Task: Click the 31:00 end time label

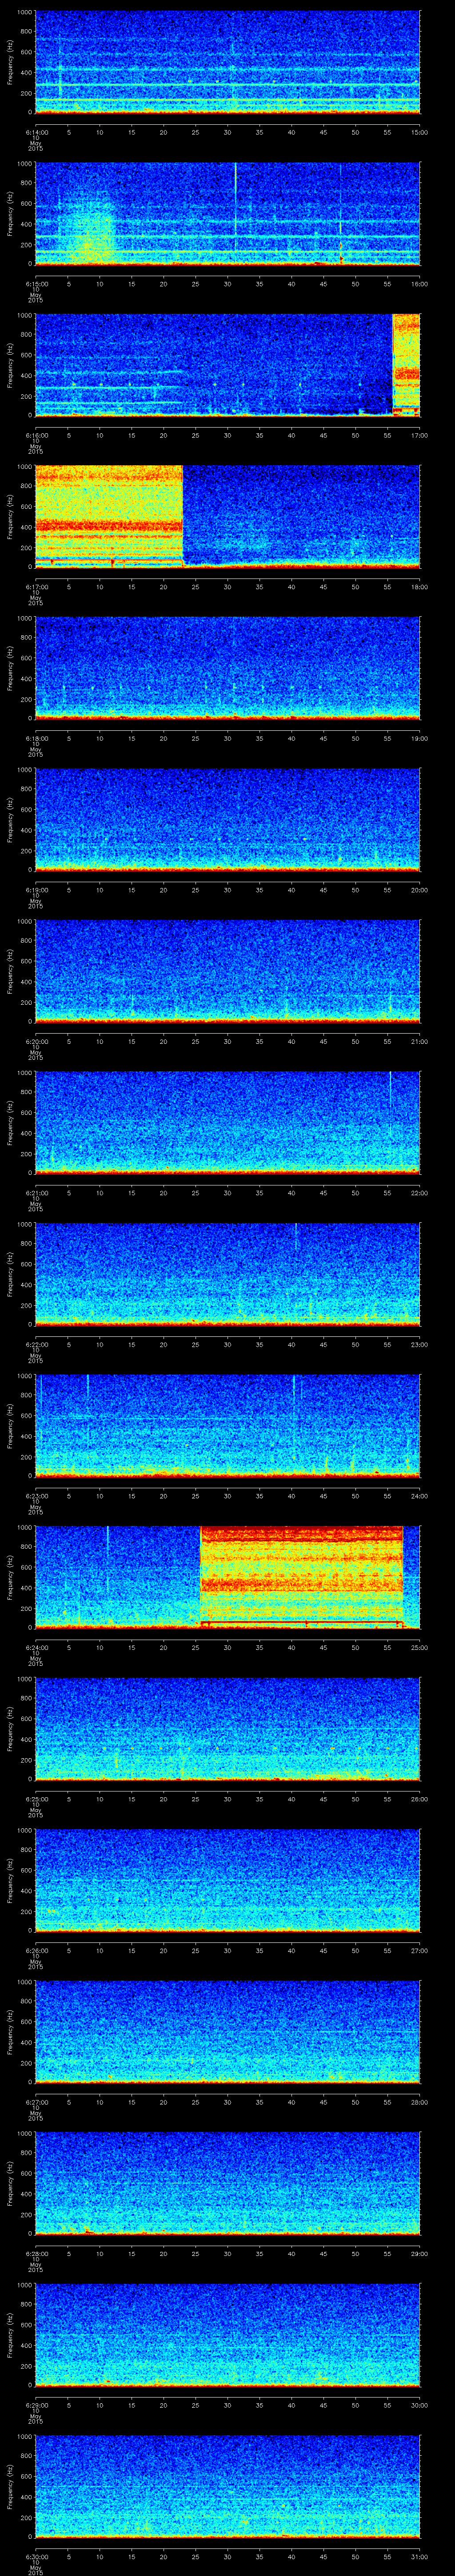Action: 420,2556
